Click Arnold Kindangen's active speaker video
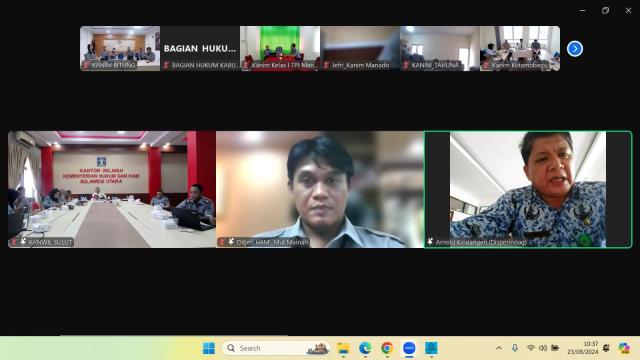Viewport: 640px width, 360px height. point(528,189)
